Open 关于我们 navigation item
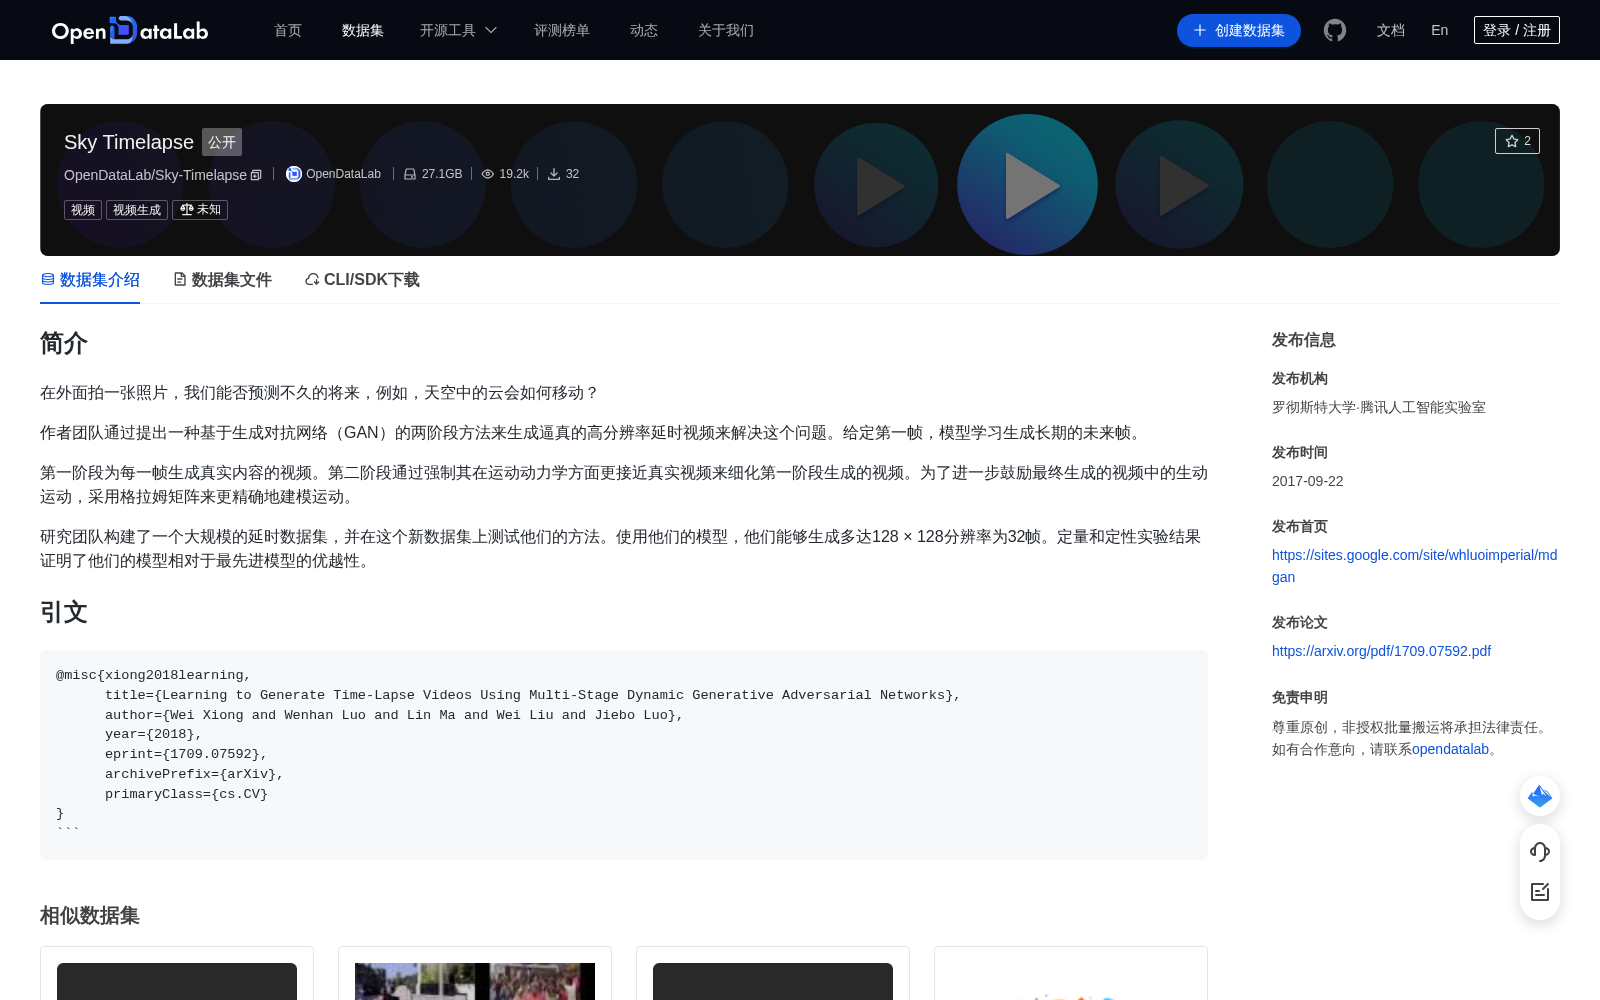Screen dimensions: 1600x1000 click(726, 30)
